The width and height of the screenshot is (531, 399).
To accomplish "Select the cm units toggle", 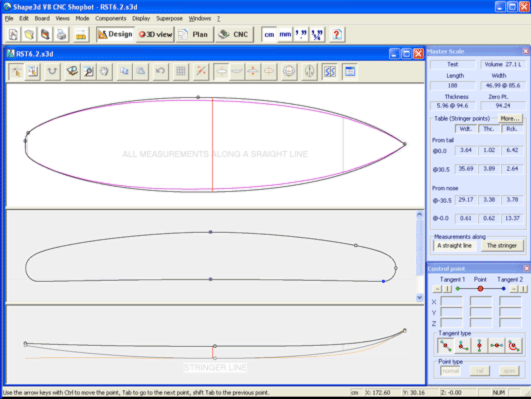I will point(270,35).
